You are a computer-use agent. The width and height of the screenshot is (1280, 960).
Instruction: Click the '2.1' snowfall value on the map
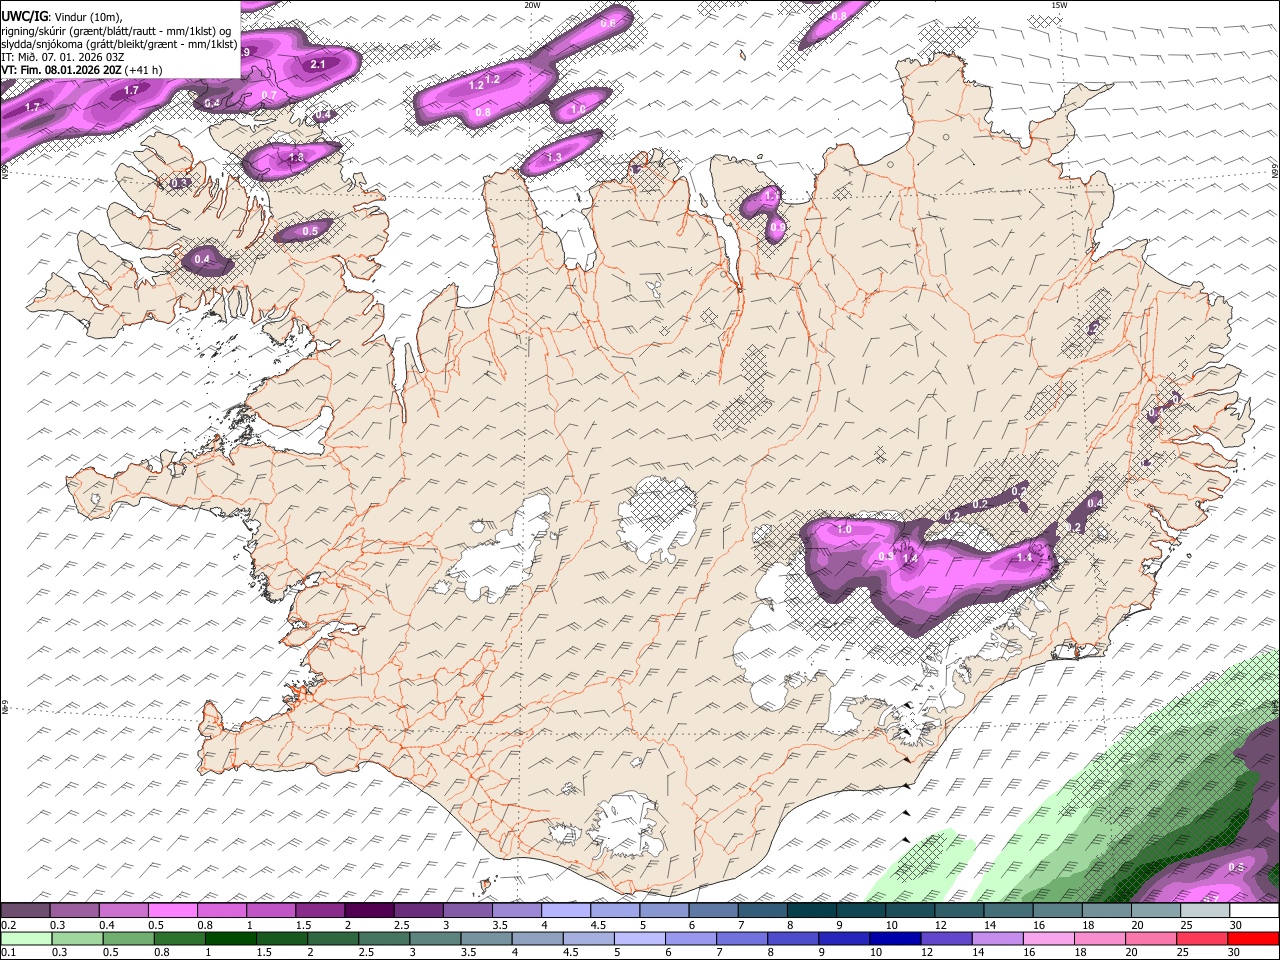coord(318,64)
